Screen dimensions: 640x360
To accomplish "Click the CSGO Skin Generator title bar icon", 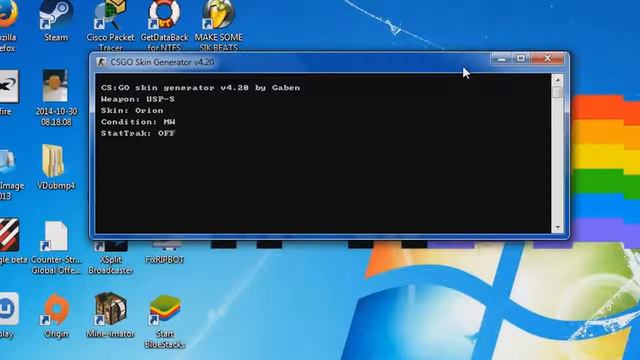I will [101, 62].
